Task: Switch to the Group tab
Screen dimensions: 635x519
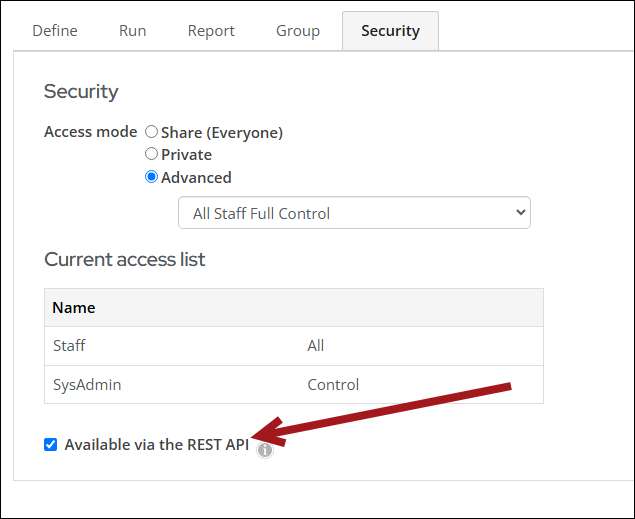Action: (298, 31)
